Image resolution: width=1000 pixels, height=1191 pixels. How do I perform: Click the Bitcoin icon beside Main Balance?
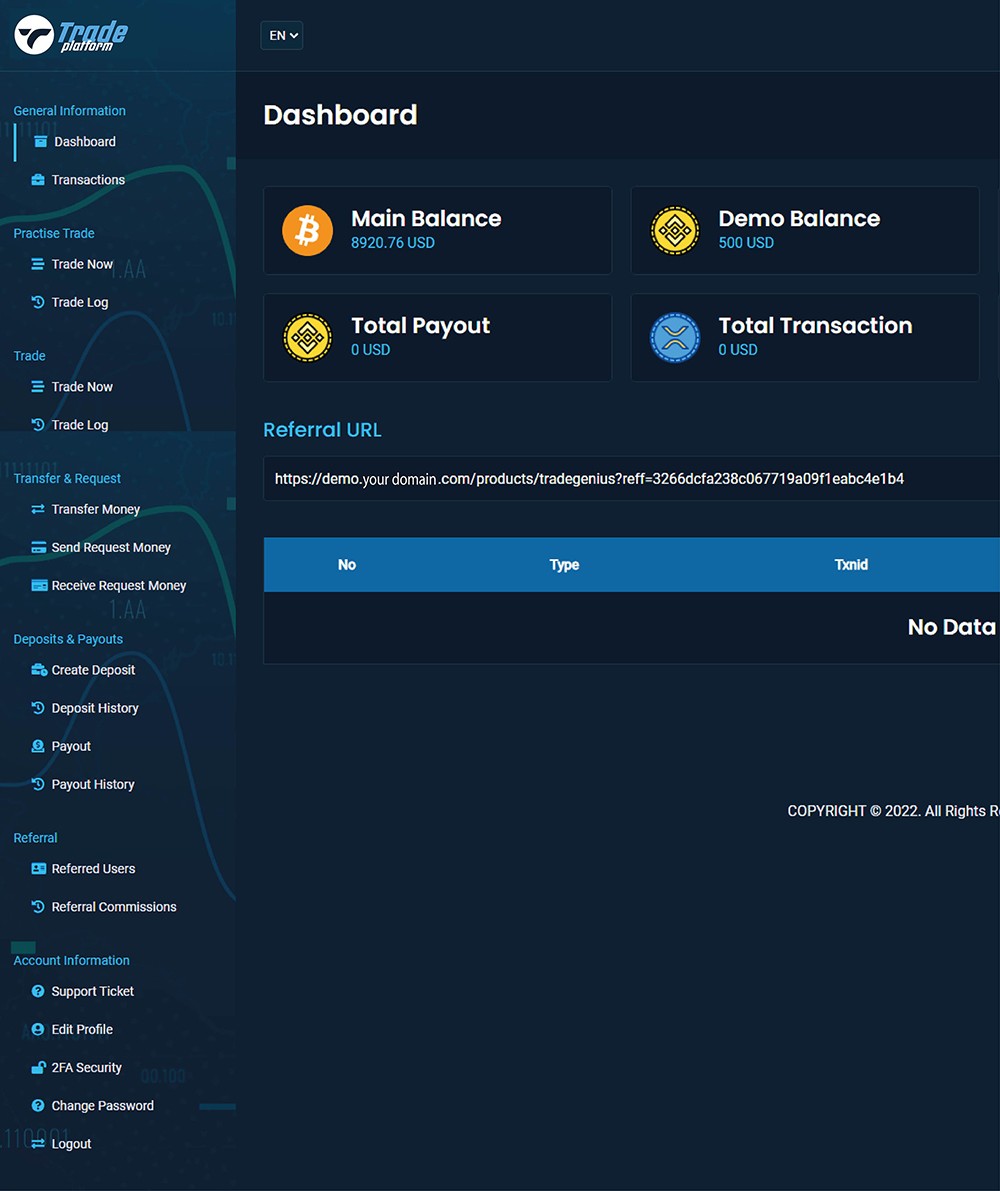tap(307, 230)
